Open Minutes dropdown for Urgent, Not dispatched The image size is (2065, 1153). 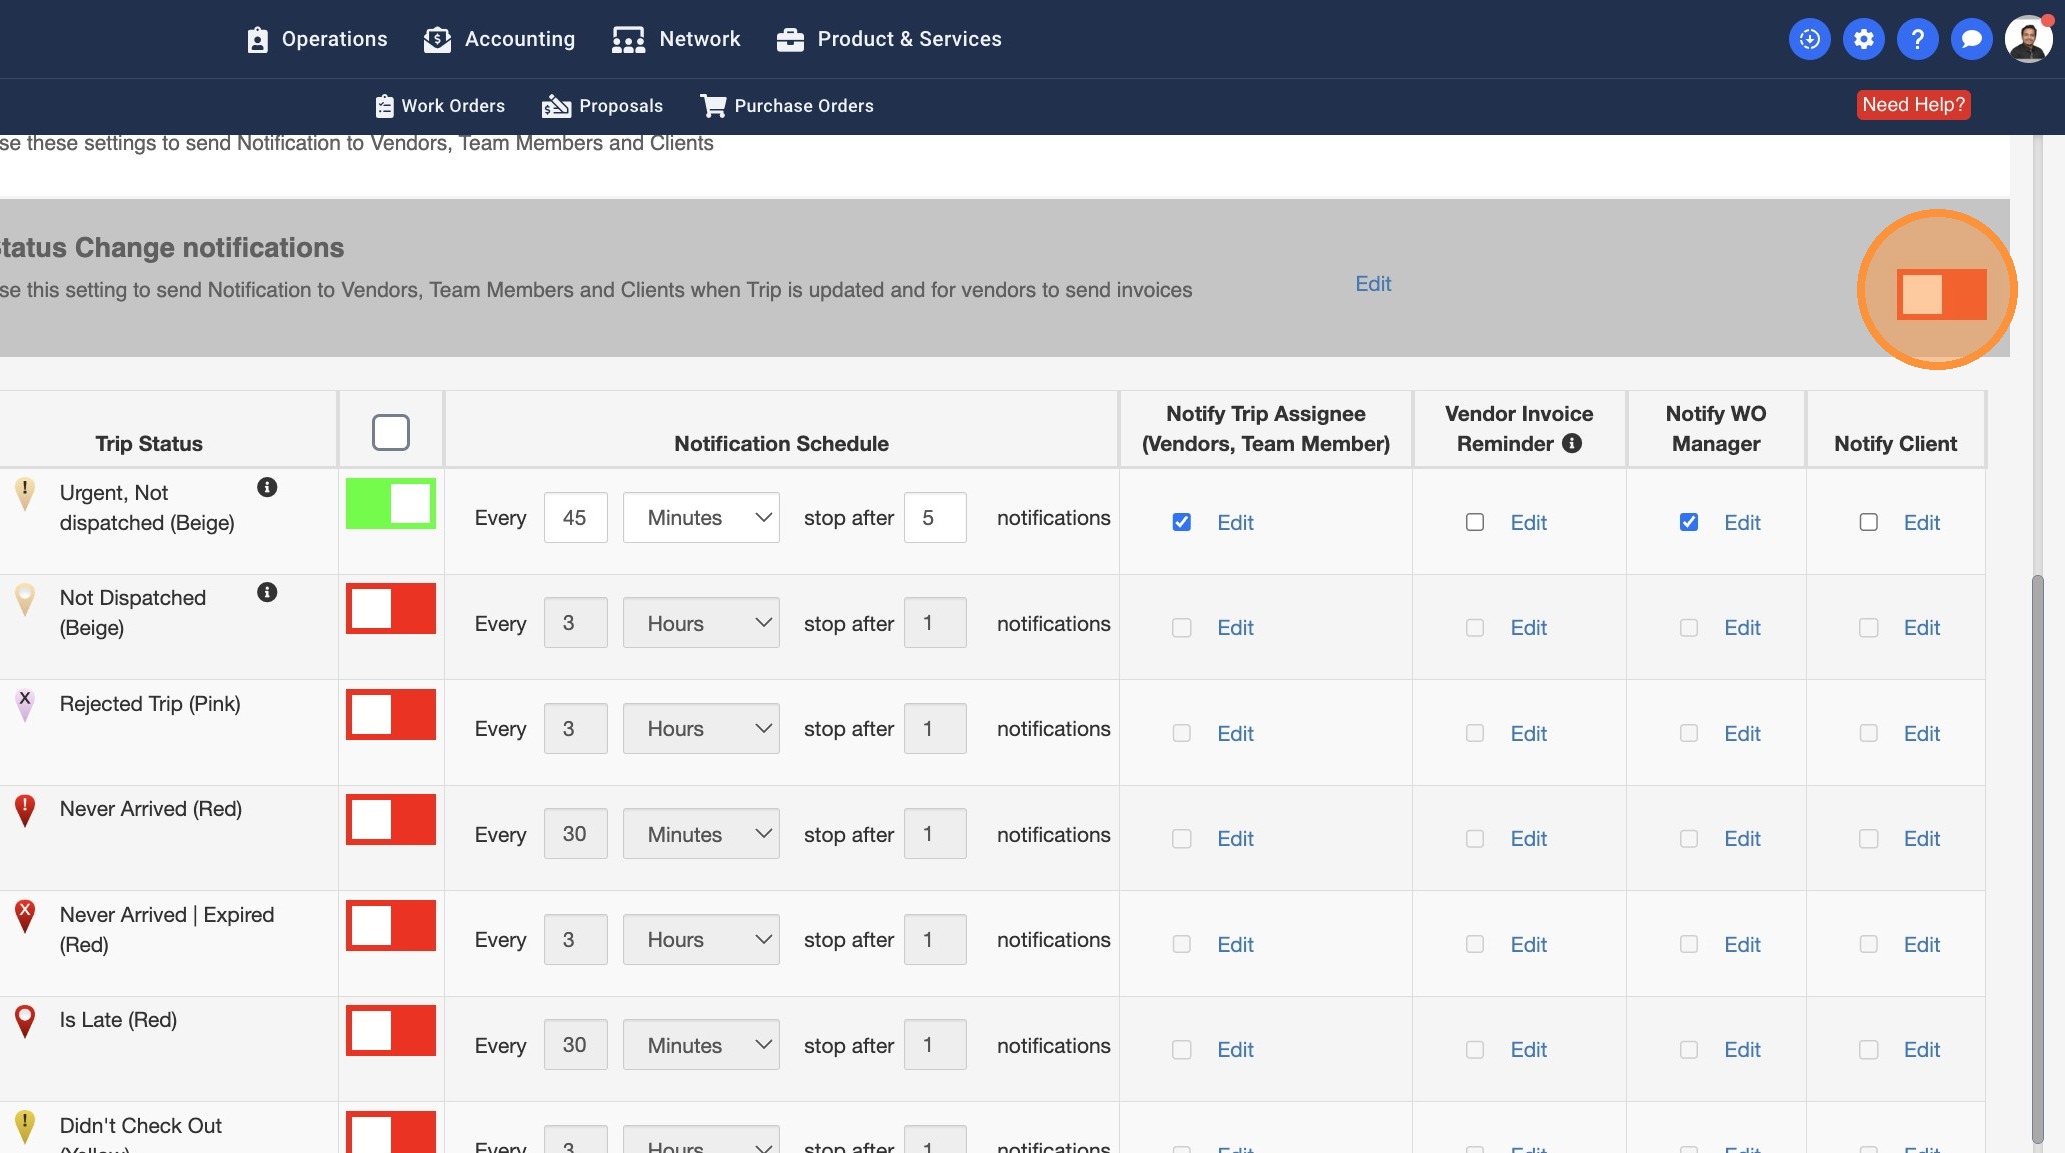701,518
